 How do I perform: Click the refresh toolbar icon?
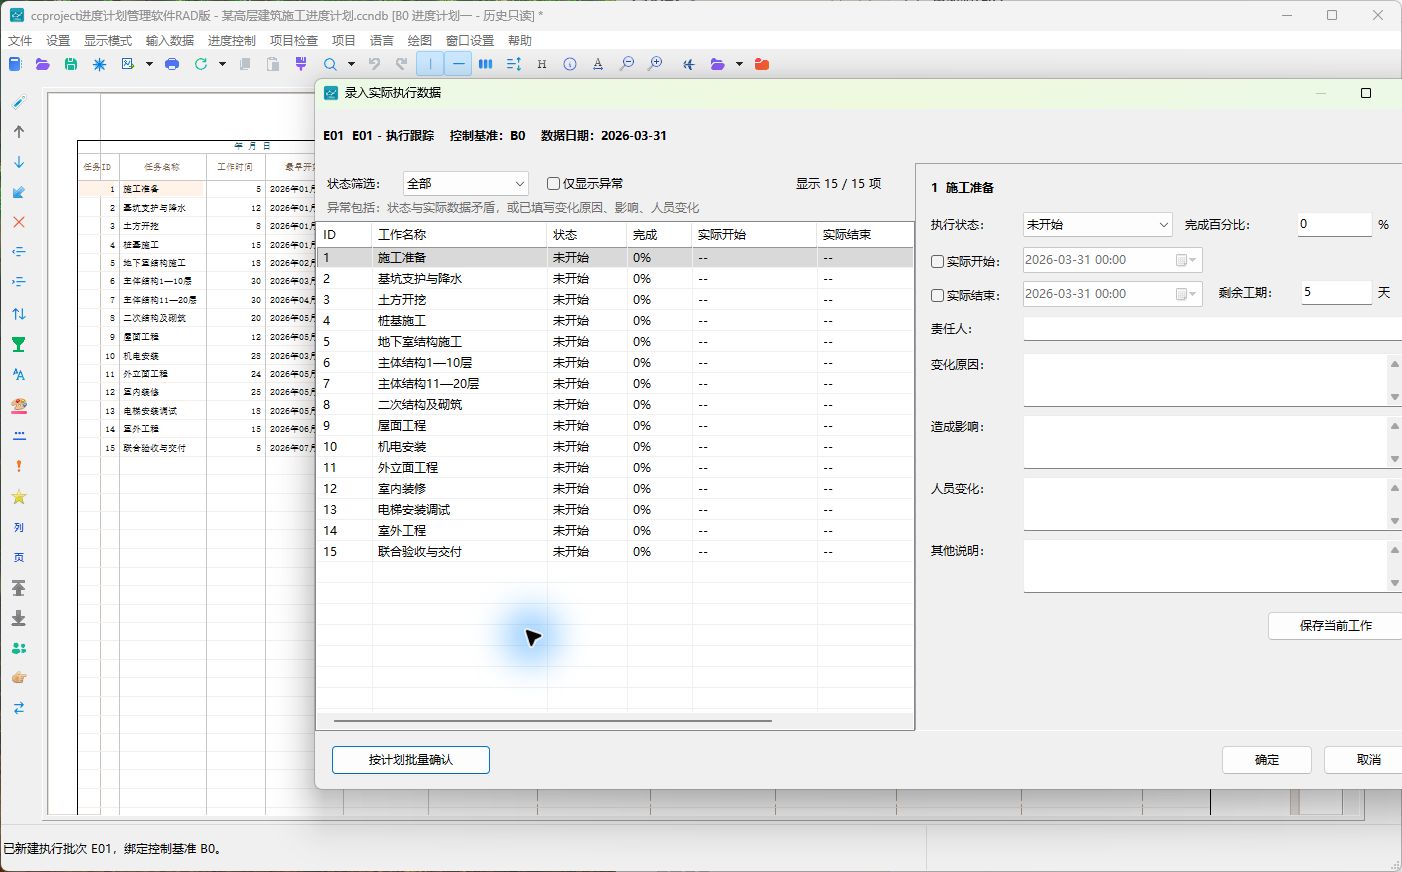[x=201, y=64]
